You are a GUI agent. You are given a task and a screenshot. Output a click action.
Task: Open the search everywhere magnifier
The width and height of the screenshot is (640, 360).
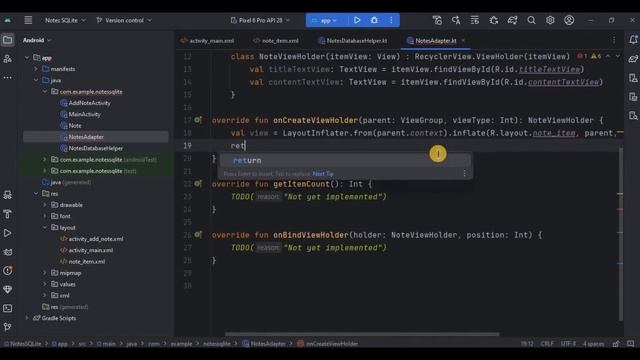531,20
